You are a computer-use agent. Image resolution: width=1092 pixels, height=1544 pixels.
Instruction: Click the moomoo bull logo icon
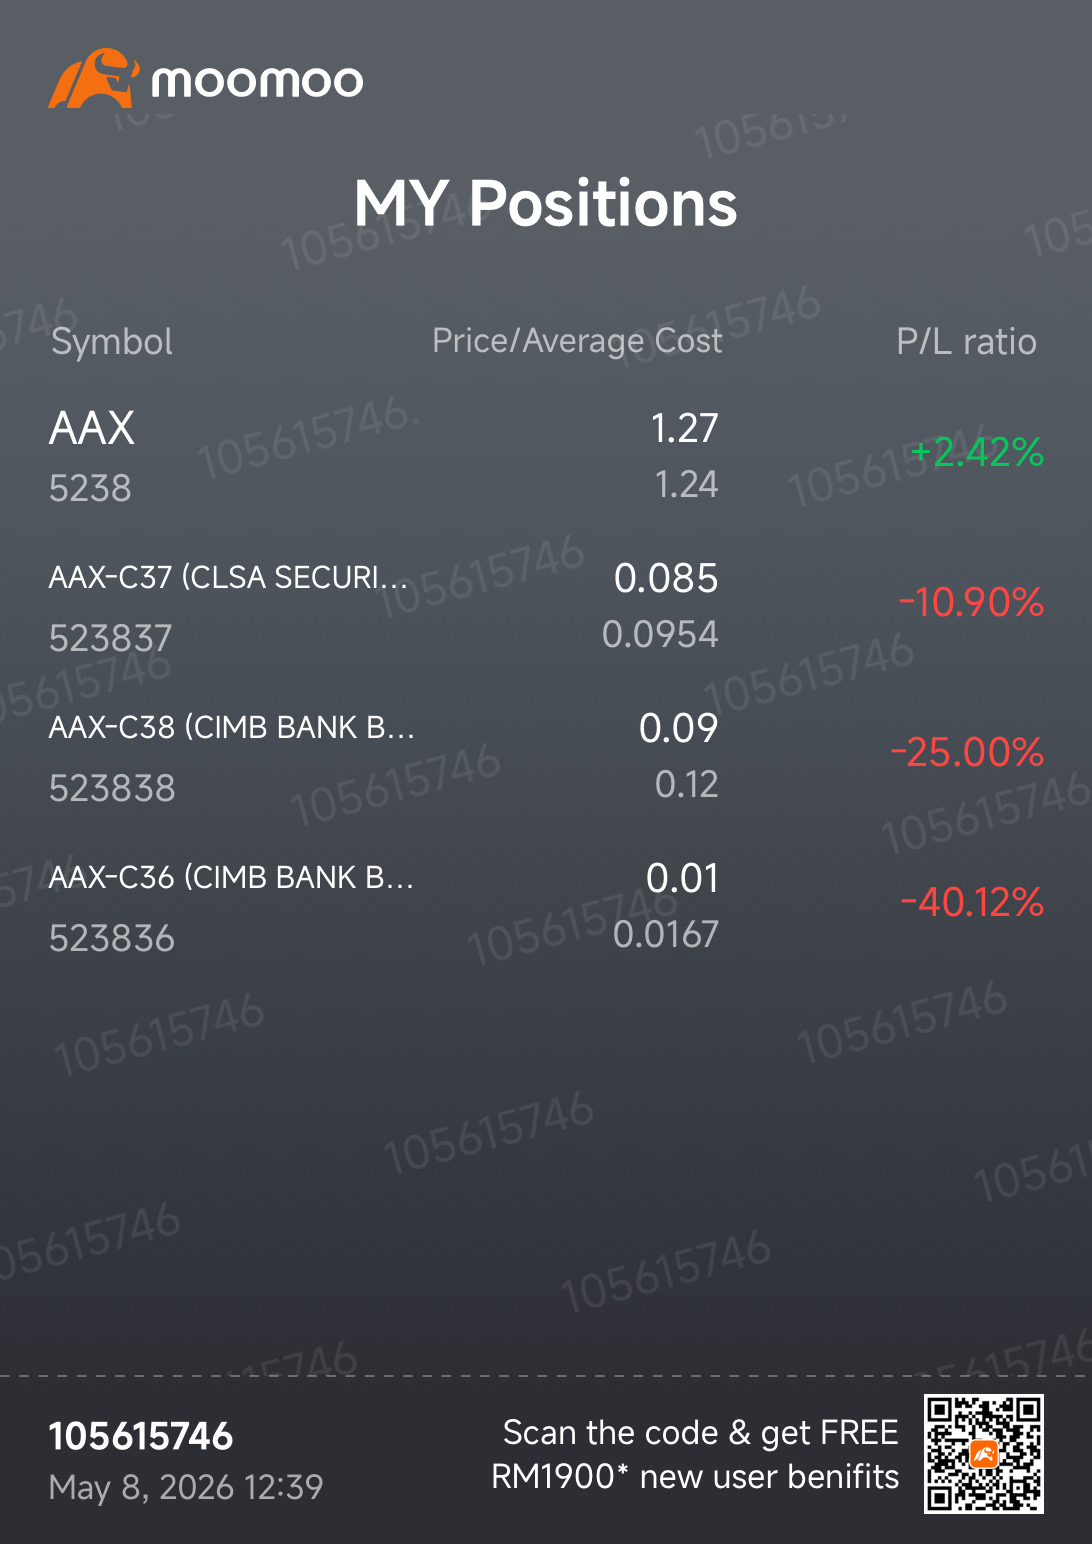(93, 78)
